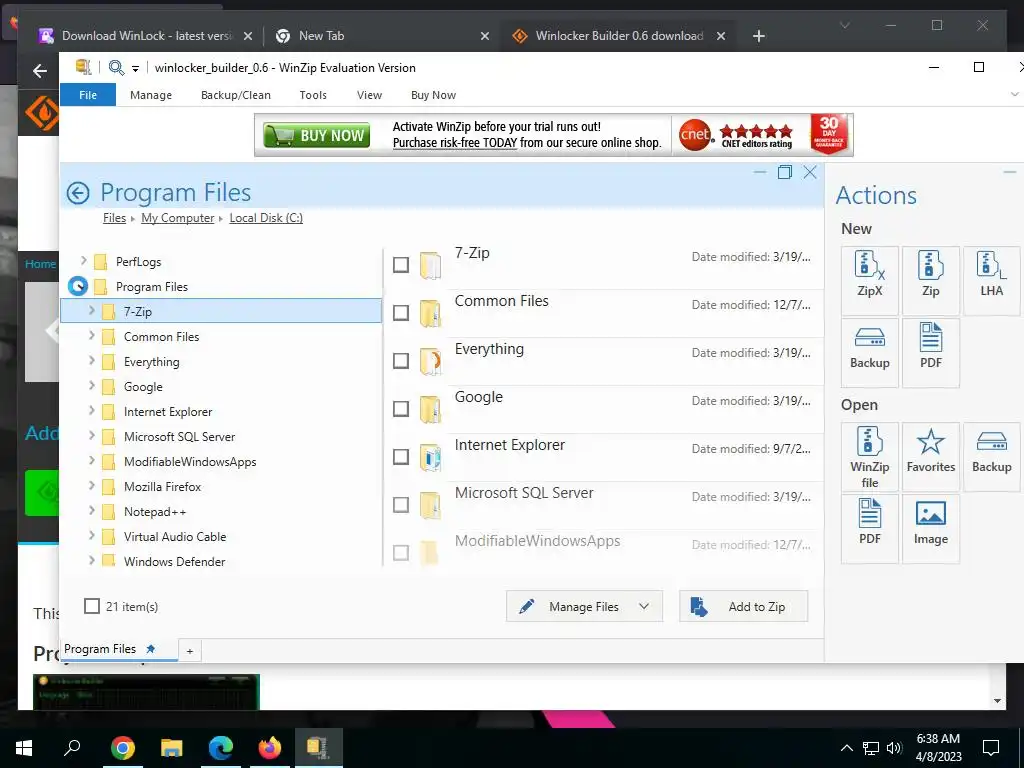Close the file pane with X
This screenshot has width=1024, height=768.
(810, 172)
